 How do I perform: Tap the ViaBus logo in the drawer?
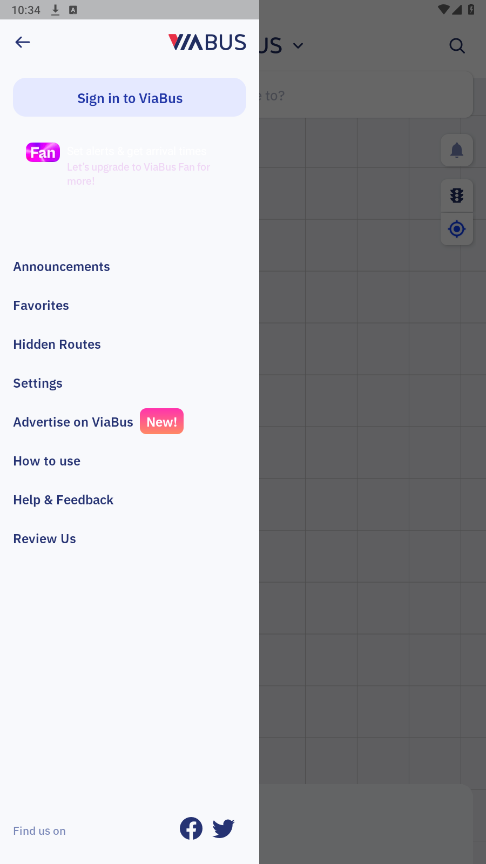pyautogui.click(x=207, y=42)
